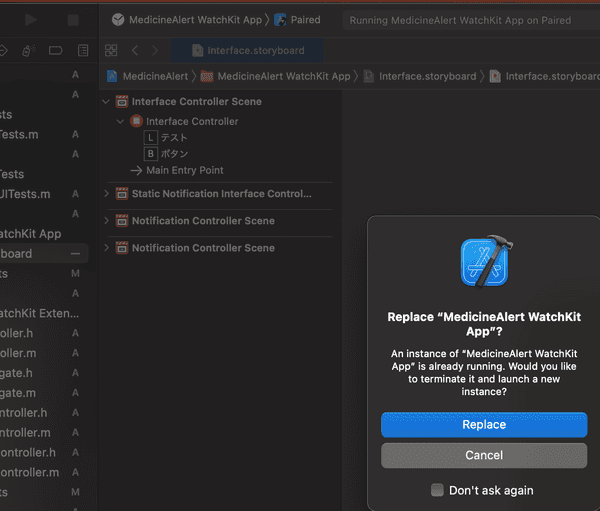Expand Static Notification Interface Controller scene
Screen dimensions: 600x511
tap(108, 194)
